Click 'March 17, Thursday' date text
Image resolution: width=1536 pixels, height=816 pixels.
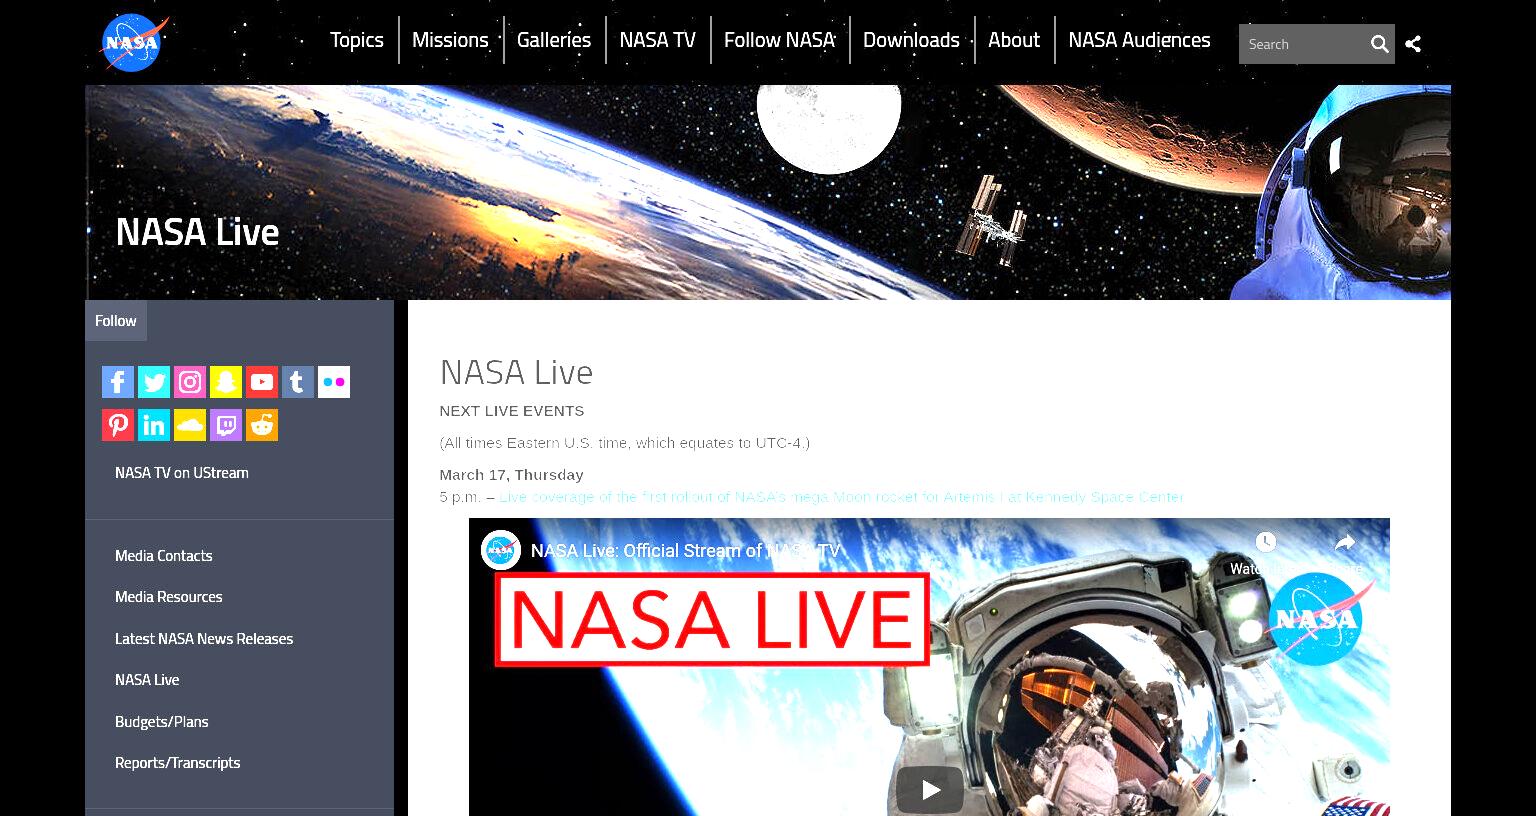click(511, 475)
